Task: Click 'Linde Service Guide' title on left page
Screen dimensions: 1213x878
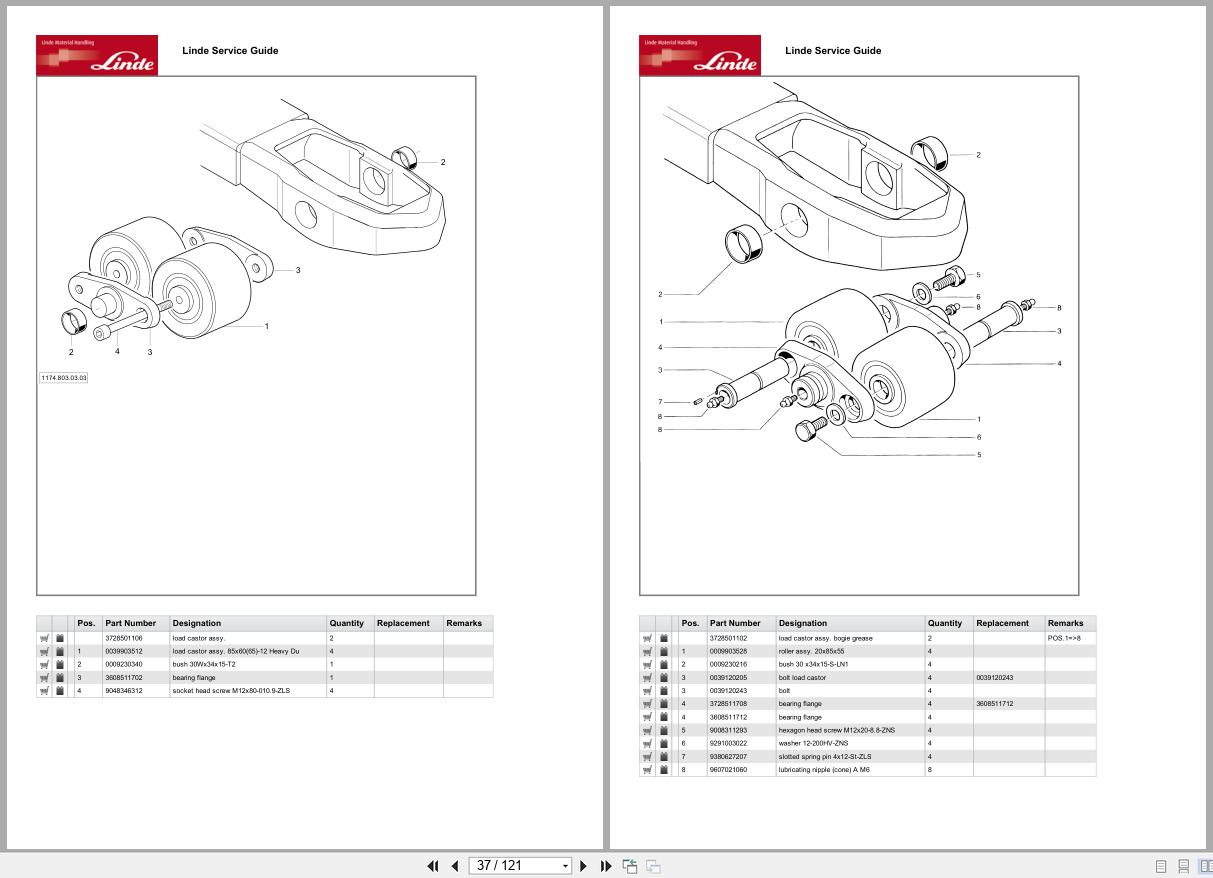Action: [230, 50]
